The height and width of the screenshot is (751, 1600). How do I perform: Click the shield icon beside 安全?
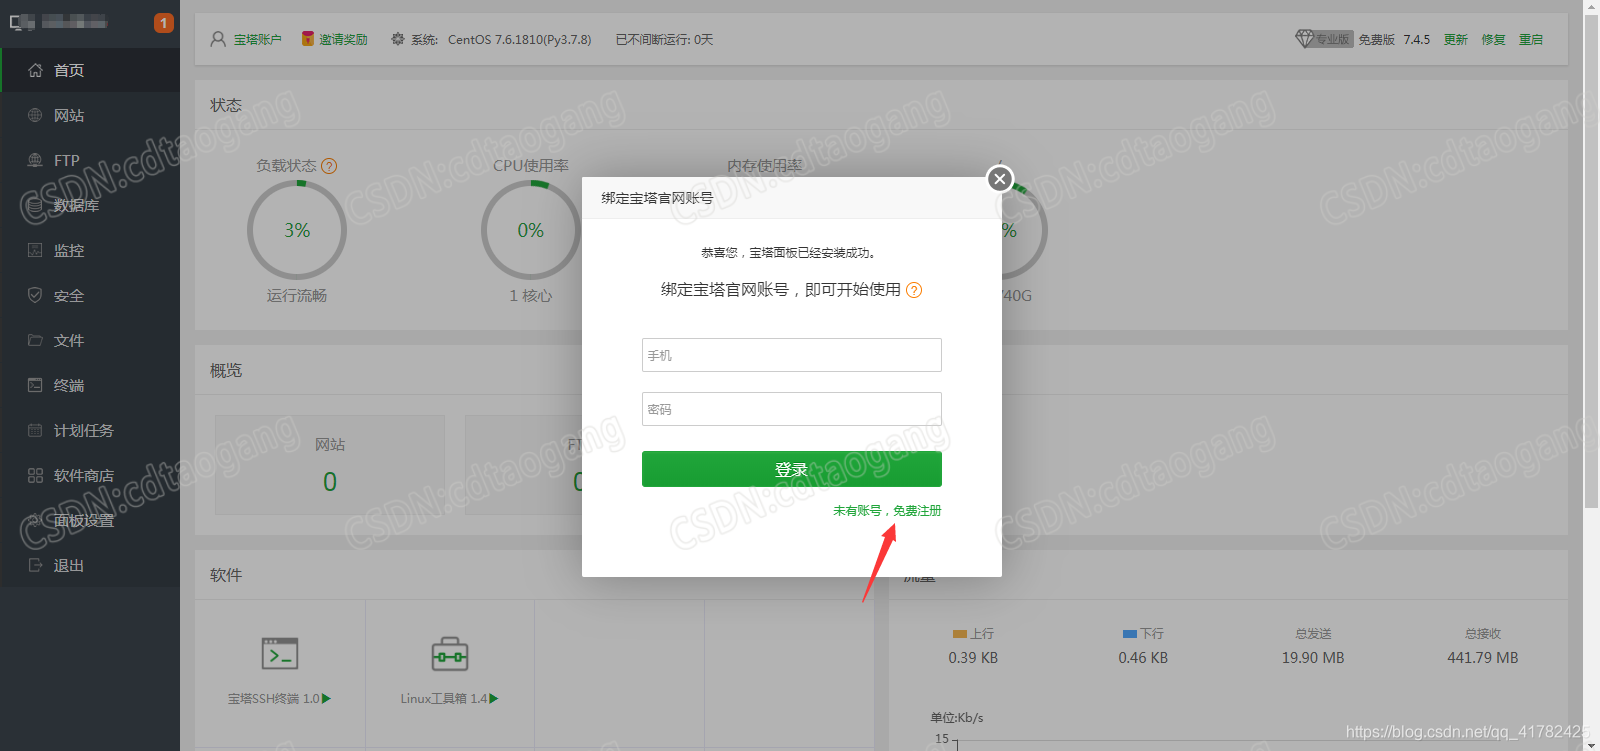(35, 295)
